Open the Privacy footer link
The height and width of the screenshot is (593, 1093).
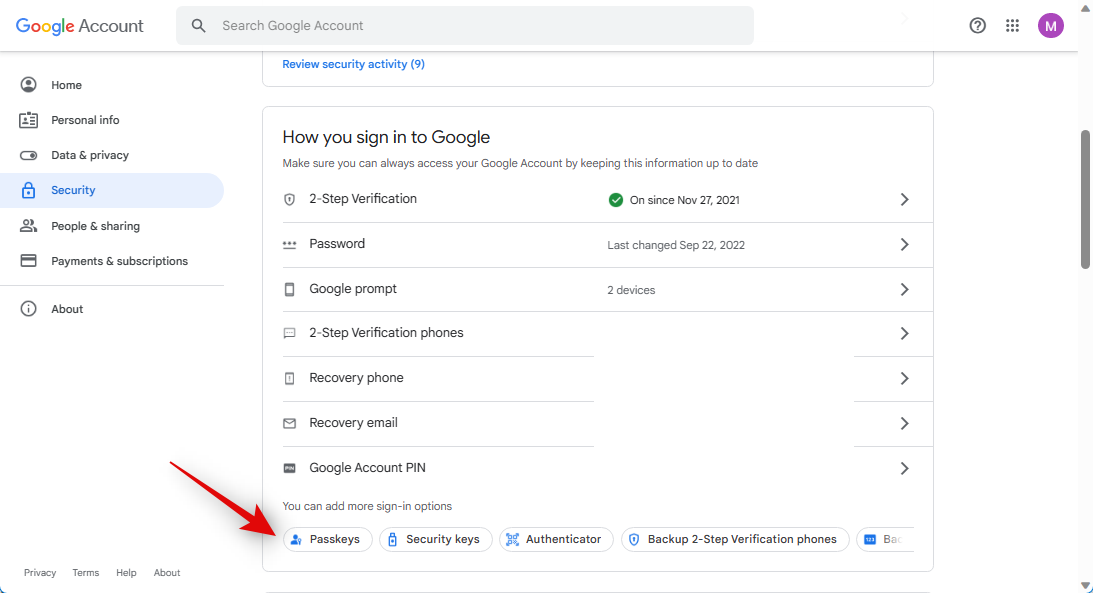tap(40, 573)
